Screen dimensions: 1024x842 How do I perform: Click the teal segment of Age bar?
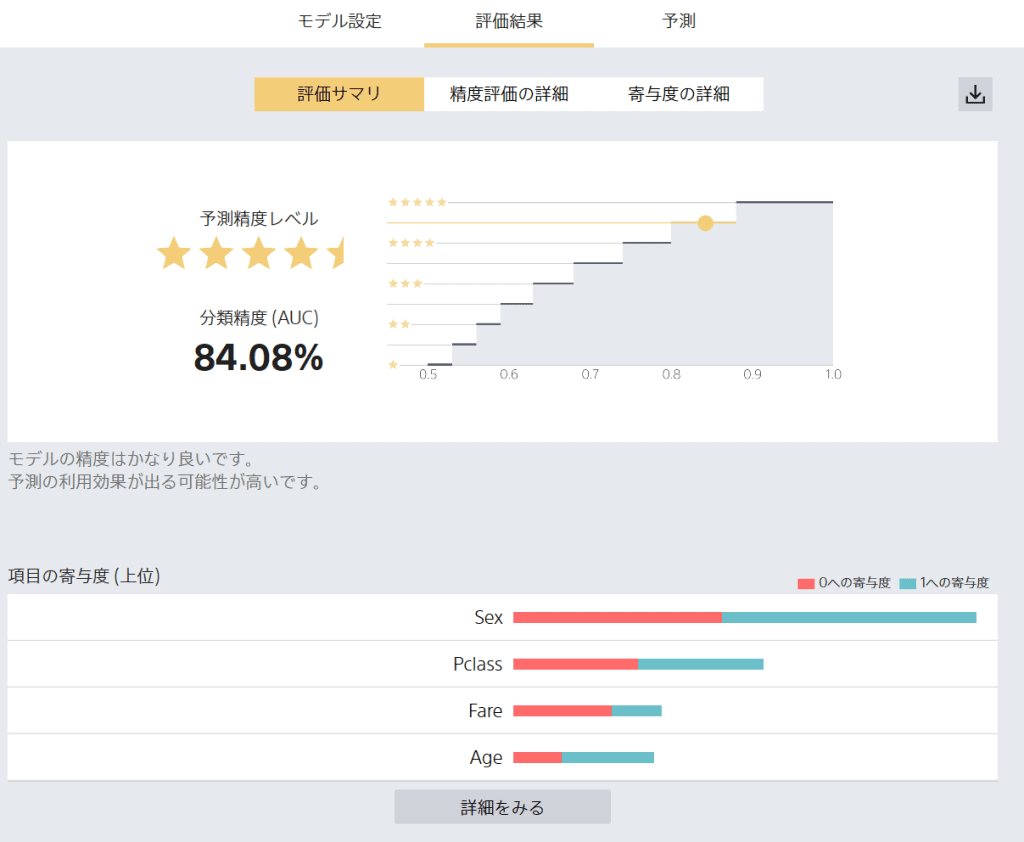(x=607, y=757)
